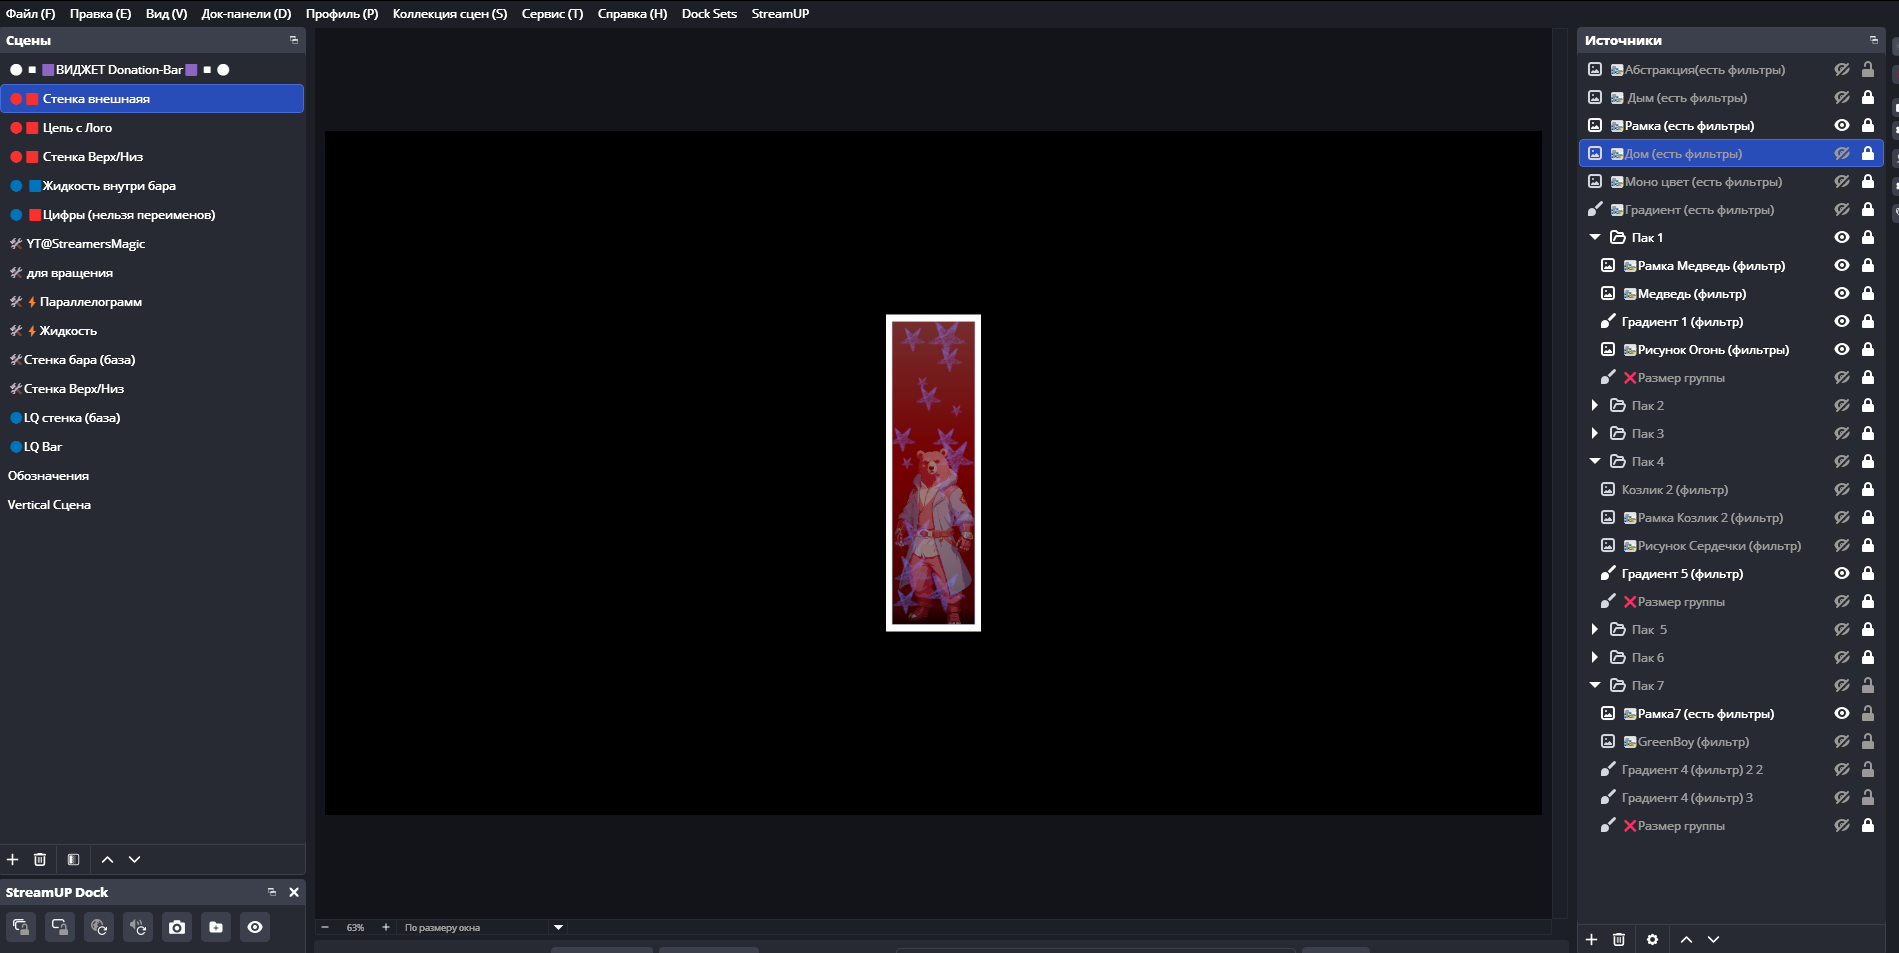This screenshot has height=953, width=1899.
Task: Open source properties gear icon
Action: [x=1652, y=939]
